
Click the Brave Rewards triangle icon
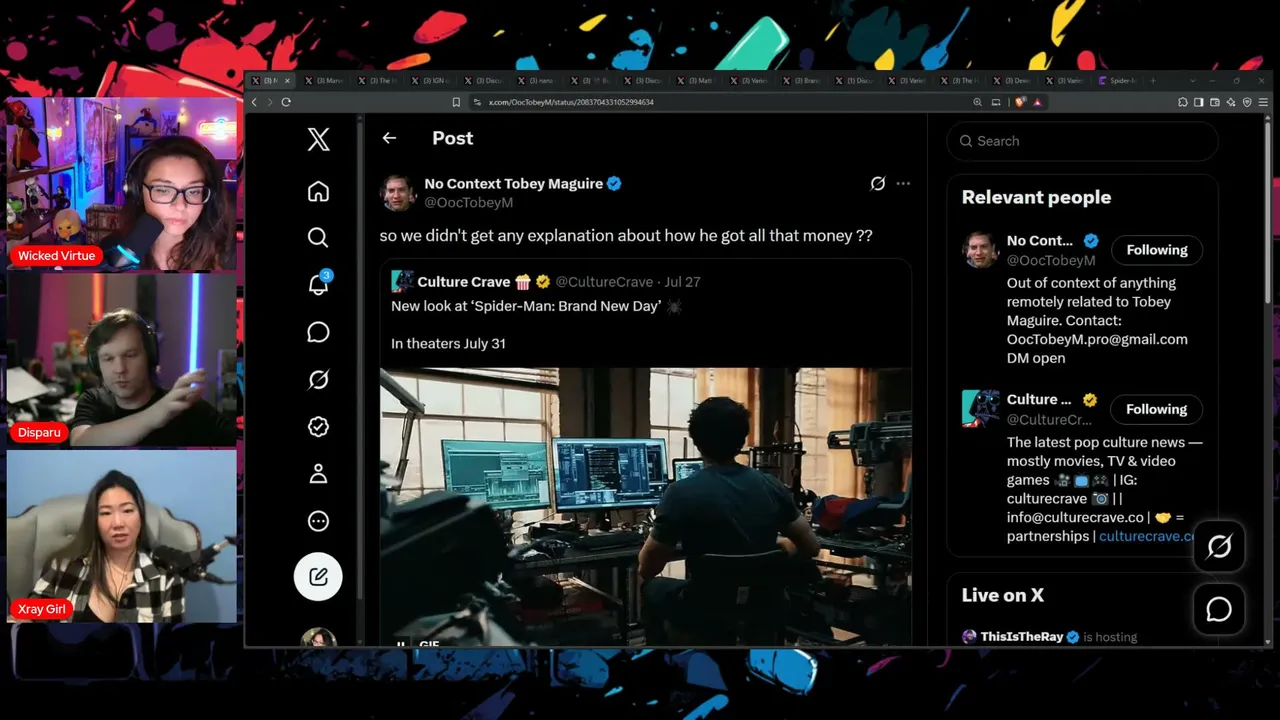pyautogui.click(x=1037, y=102)
